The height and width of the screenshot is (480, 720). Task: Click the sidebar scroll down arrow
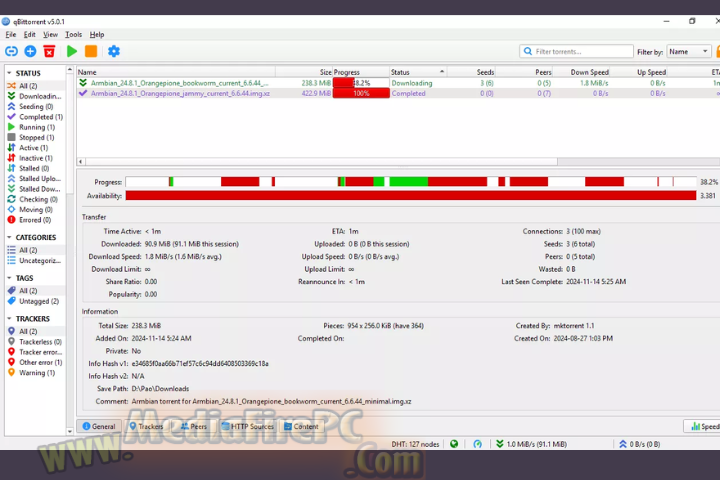pyautogui.click(x=70, y=431)
